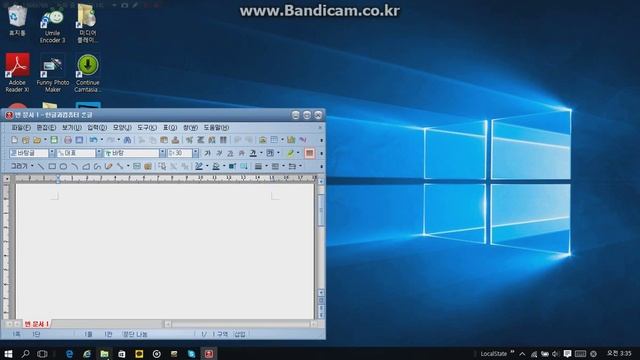Open the 창(W) menu

click(x=190, y=128)
